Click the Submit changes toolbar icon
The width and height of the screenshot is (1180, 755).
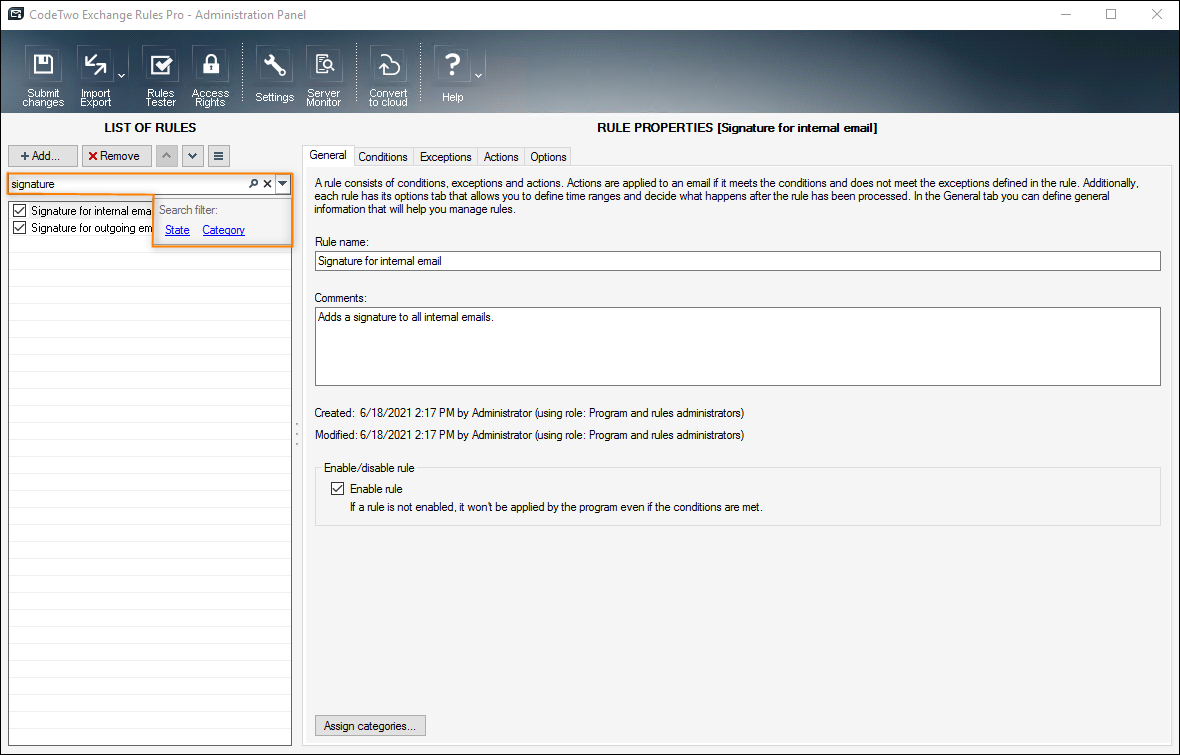[43, 76]
